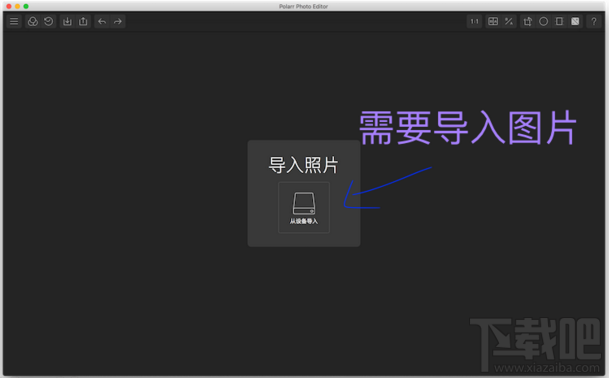The height and width of the screenshot is (378, 609).
Task: Open the before/after compare icon
Action: (493, 21)
